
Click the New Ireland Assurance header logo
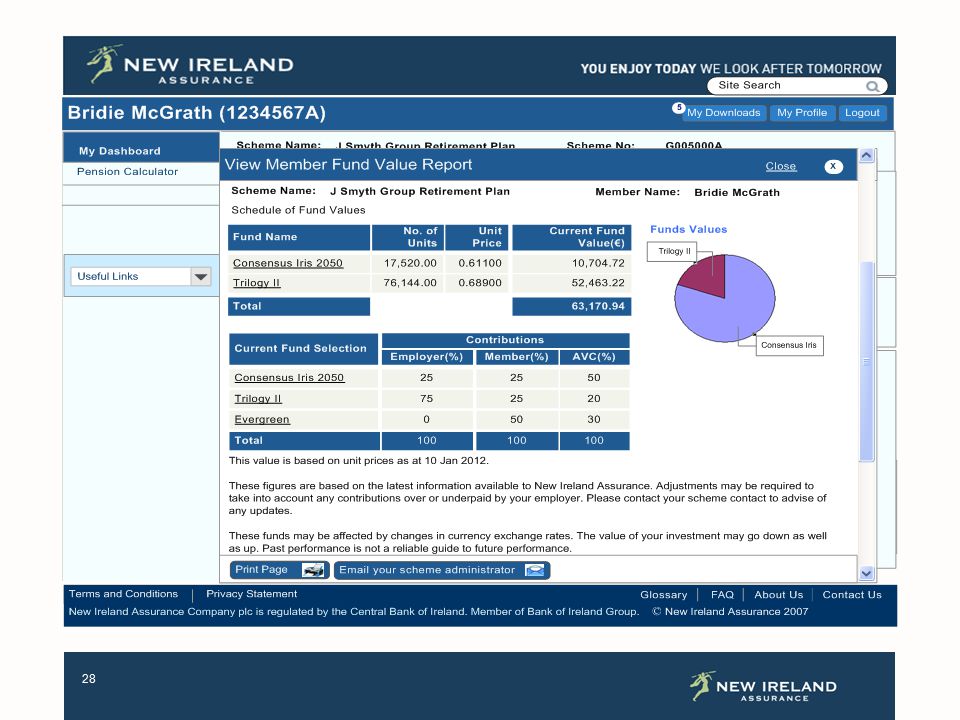[x=190, y=64]
